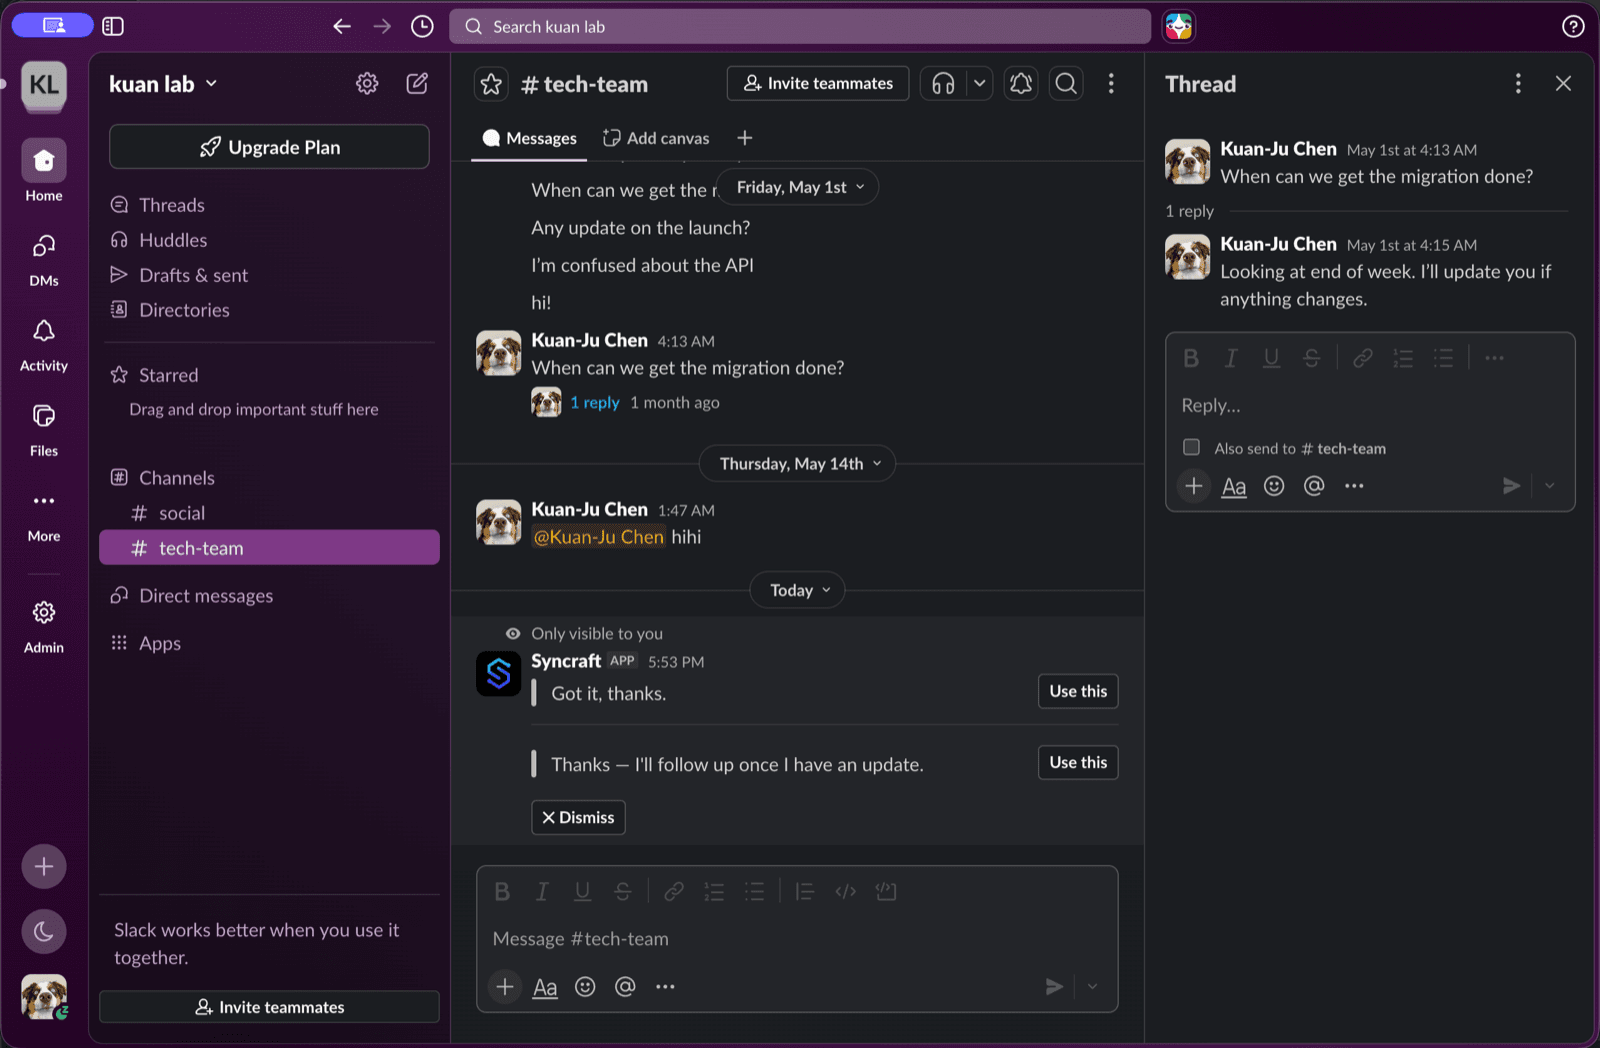Click the create new plus button in left rail

click(44, 866)
